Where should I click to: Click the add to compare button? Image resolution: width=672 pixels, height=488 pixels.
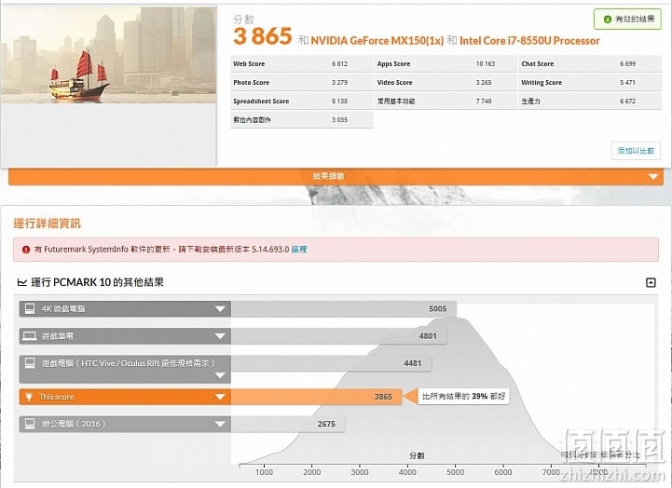[x=636, y=150]
